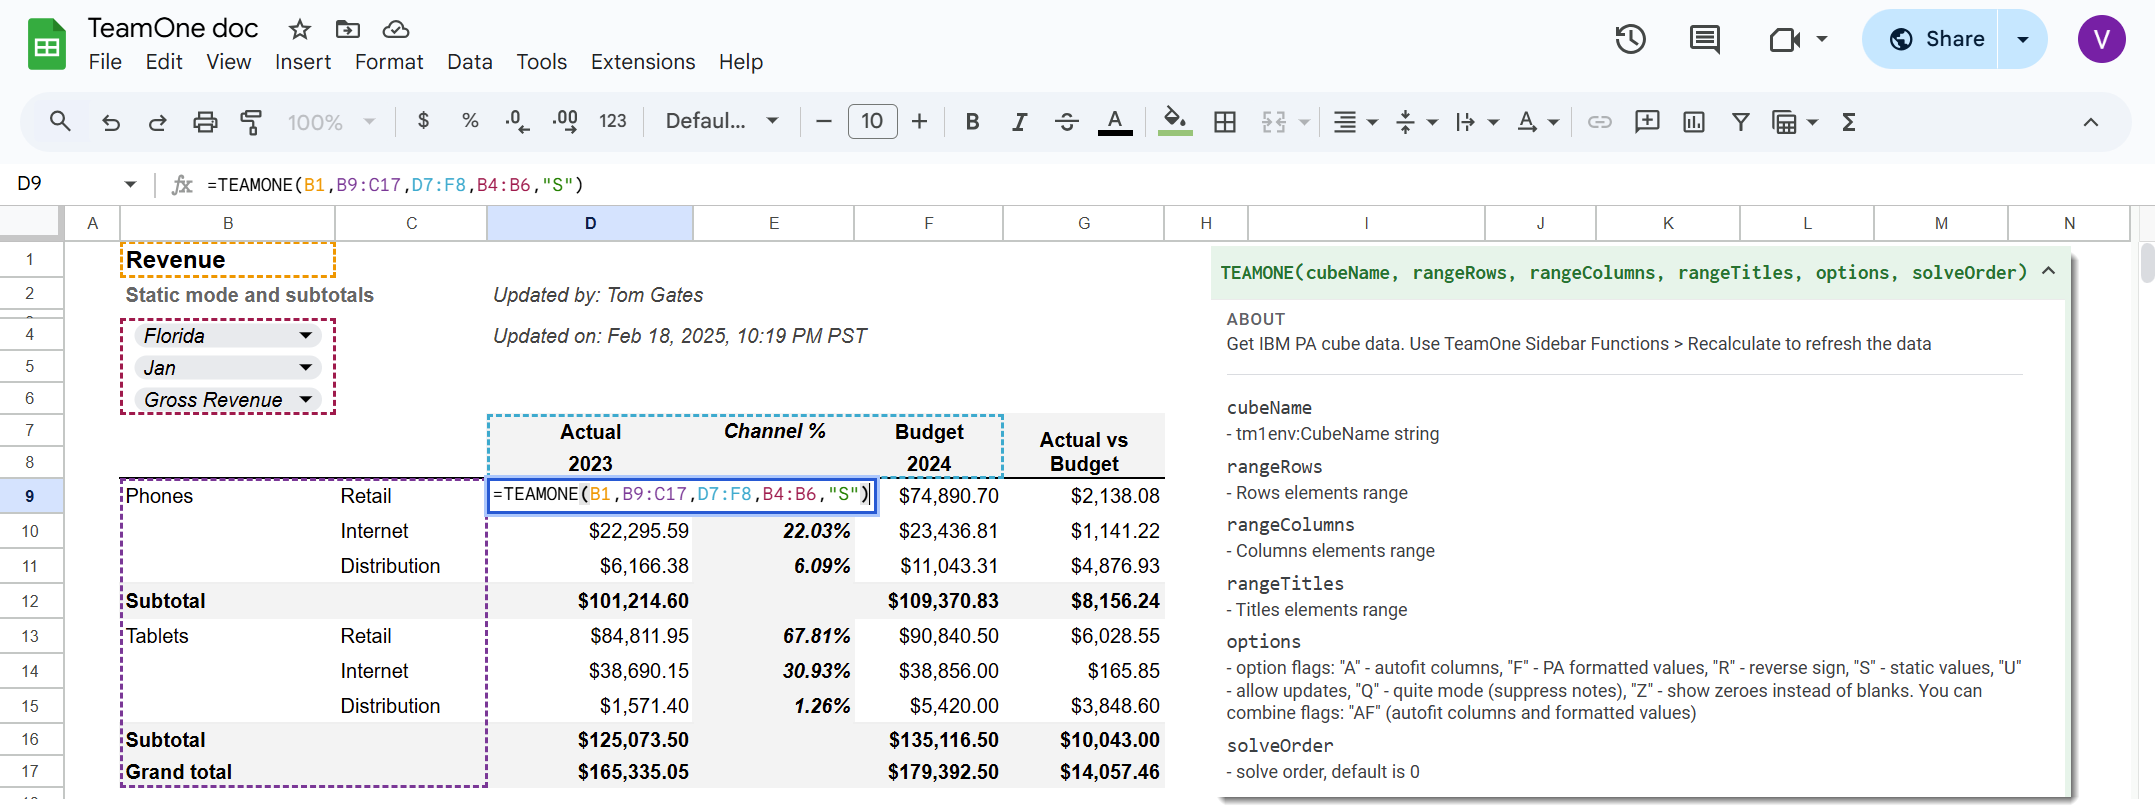The image size is (2155, 812).
Task: Open the search menus magnifier icon
Action: 60,121
